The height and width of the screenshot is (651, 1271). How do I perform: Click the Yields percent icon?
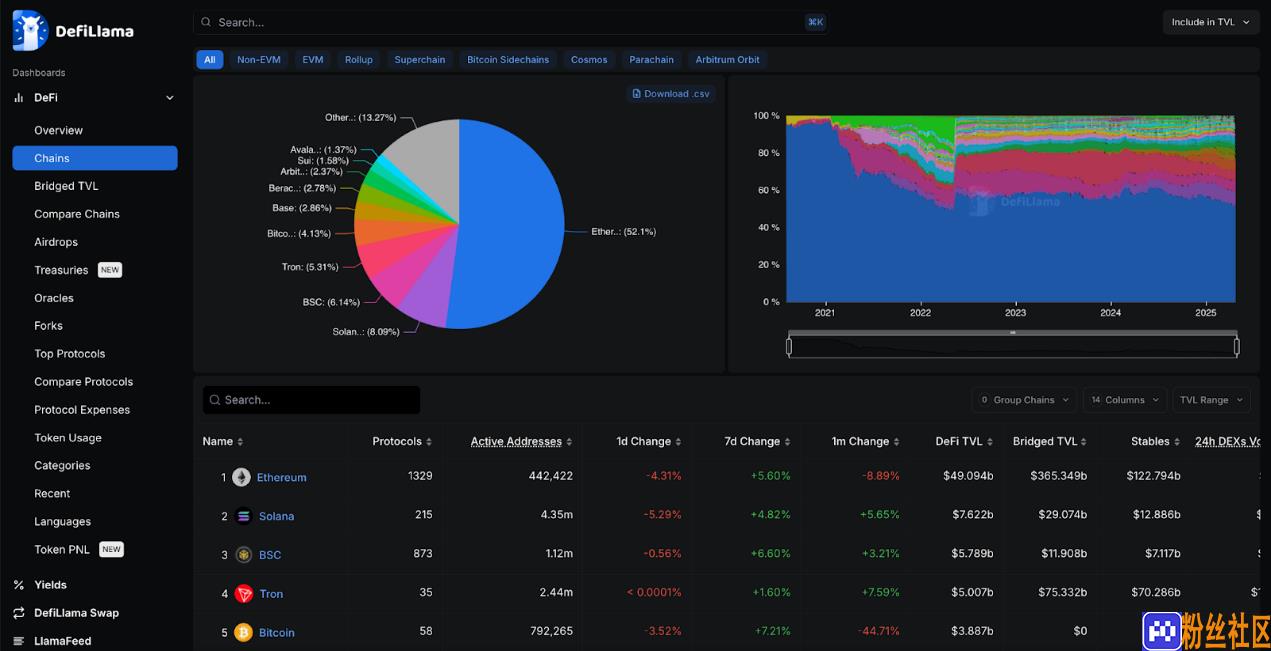tap(18, 585)
